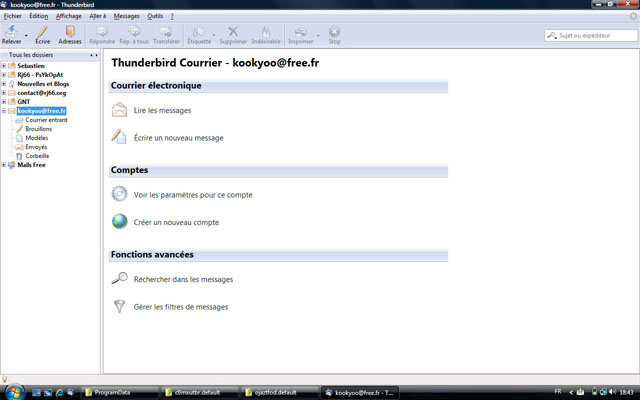The height and width of the screenshot is (400, 640).
Task: Switch to the ProgramData taskbar window
Action: 120,393
